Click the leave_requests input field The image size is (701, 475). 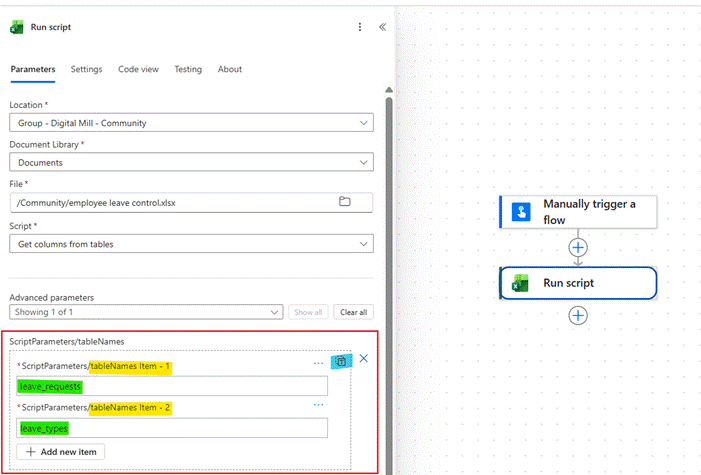[172, 386]
